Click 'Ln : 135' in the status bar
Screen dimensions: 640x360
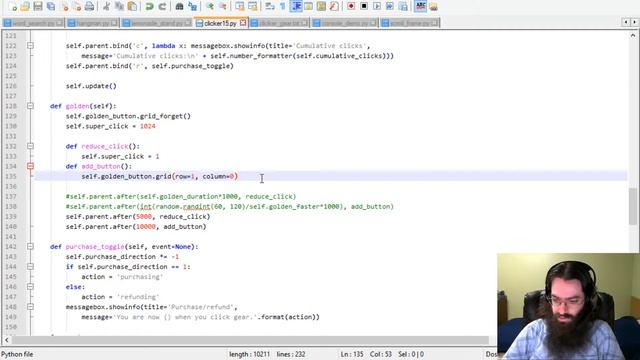(x=352, y=354)
